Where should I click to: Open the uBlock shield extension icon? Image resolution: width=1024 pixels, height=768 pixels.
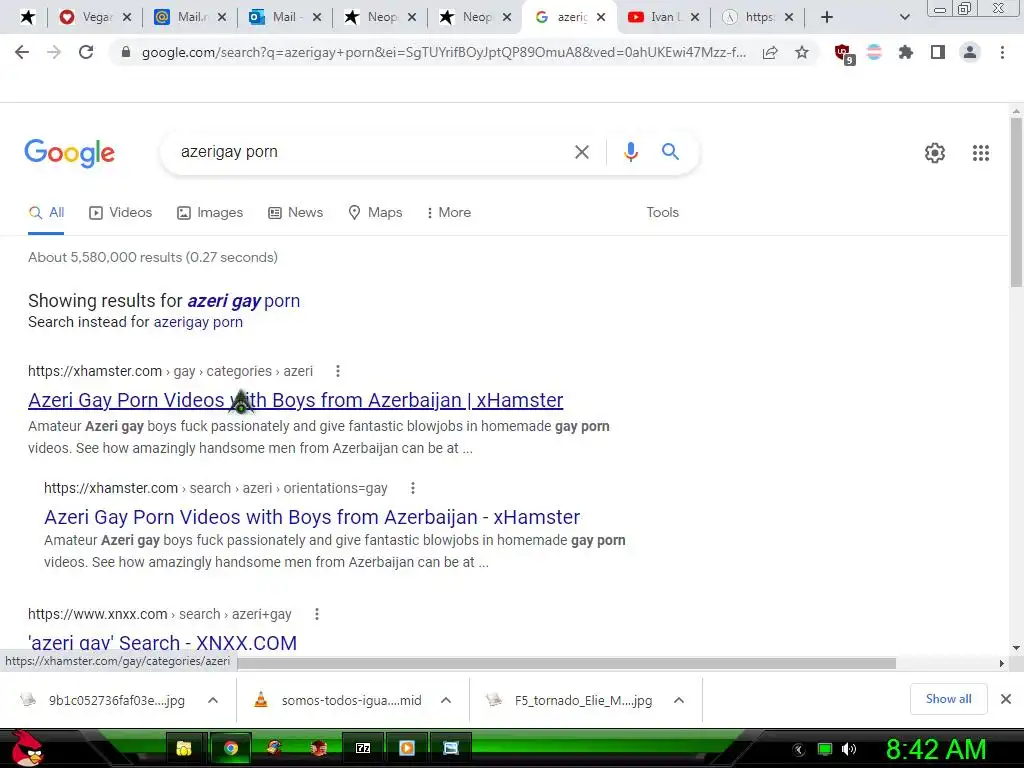pos(844,53)
